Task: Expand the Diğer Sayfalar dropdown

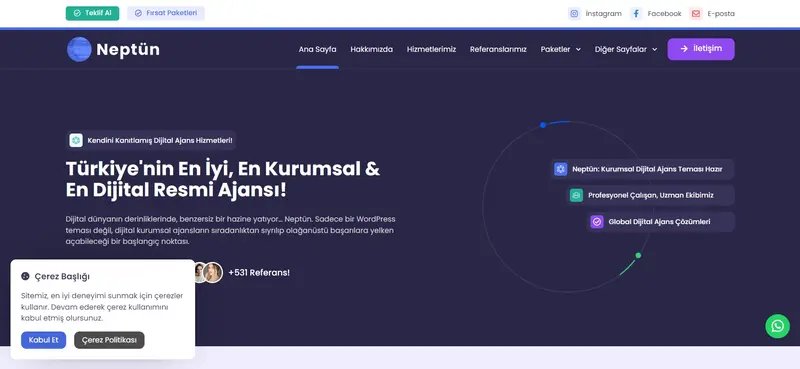Action: pos(626,50)
